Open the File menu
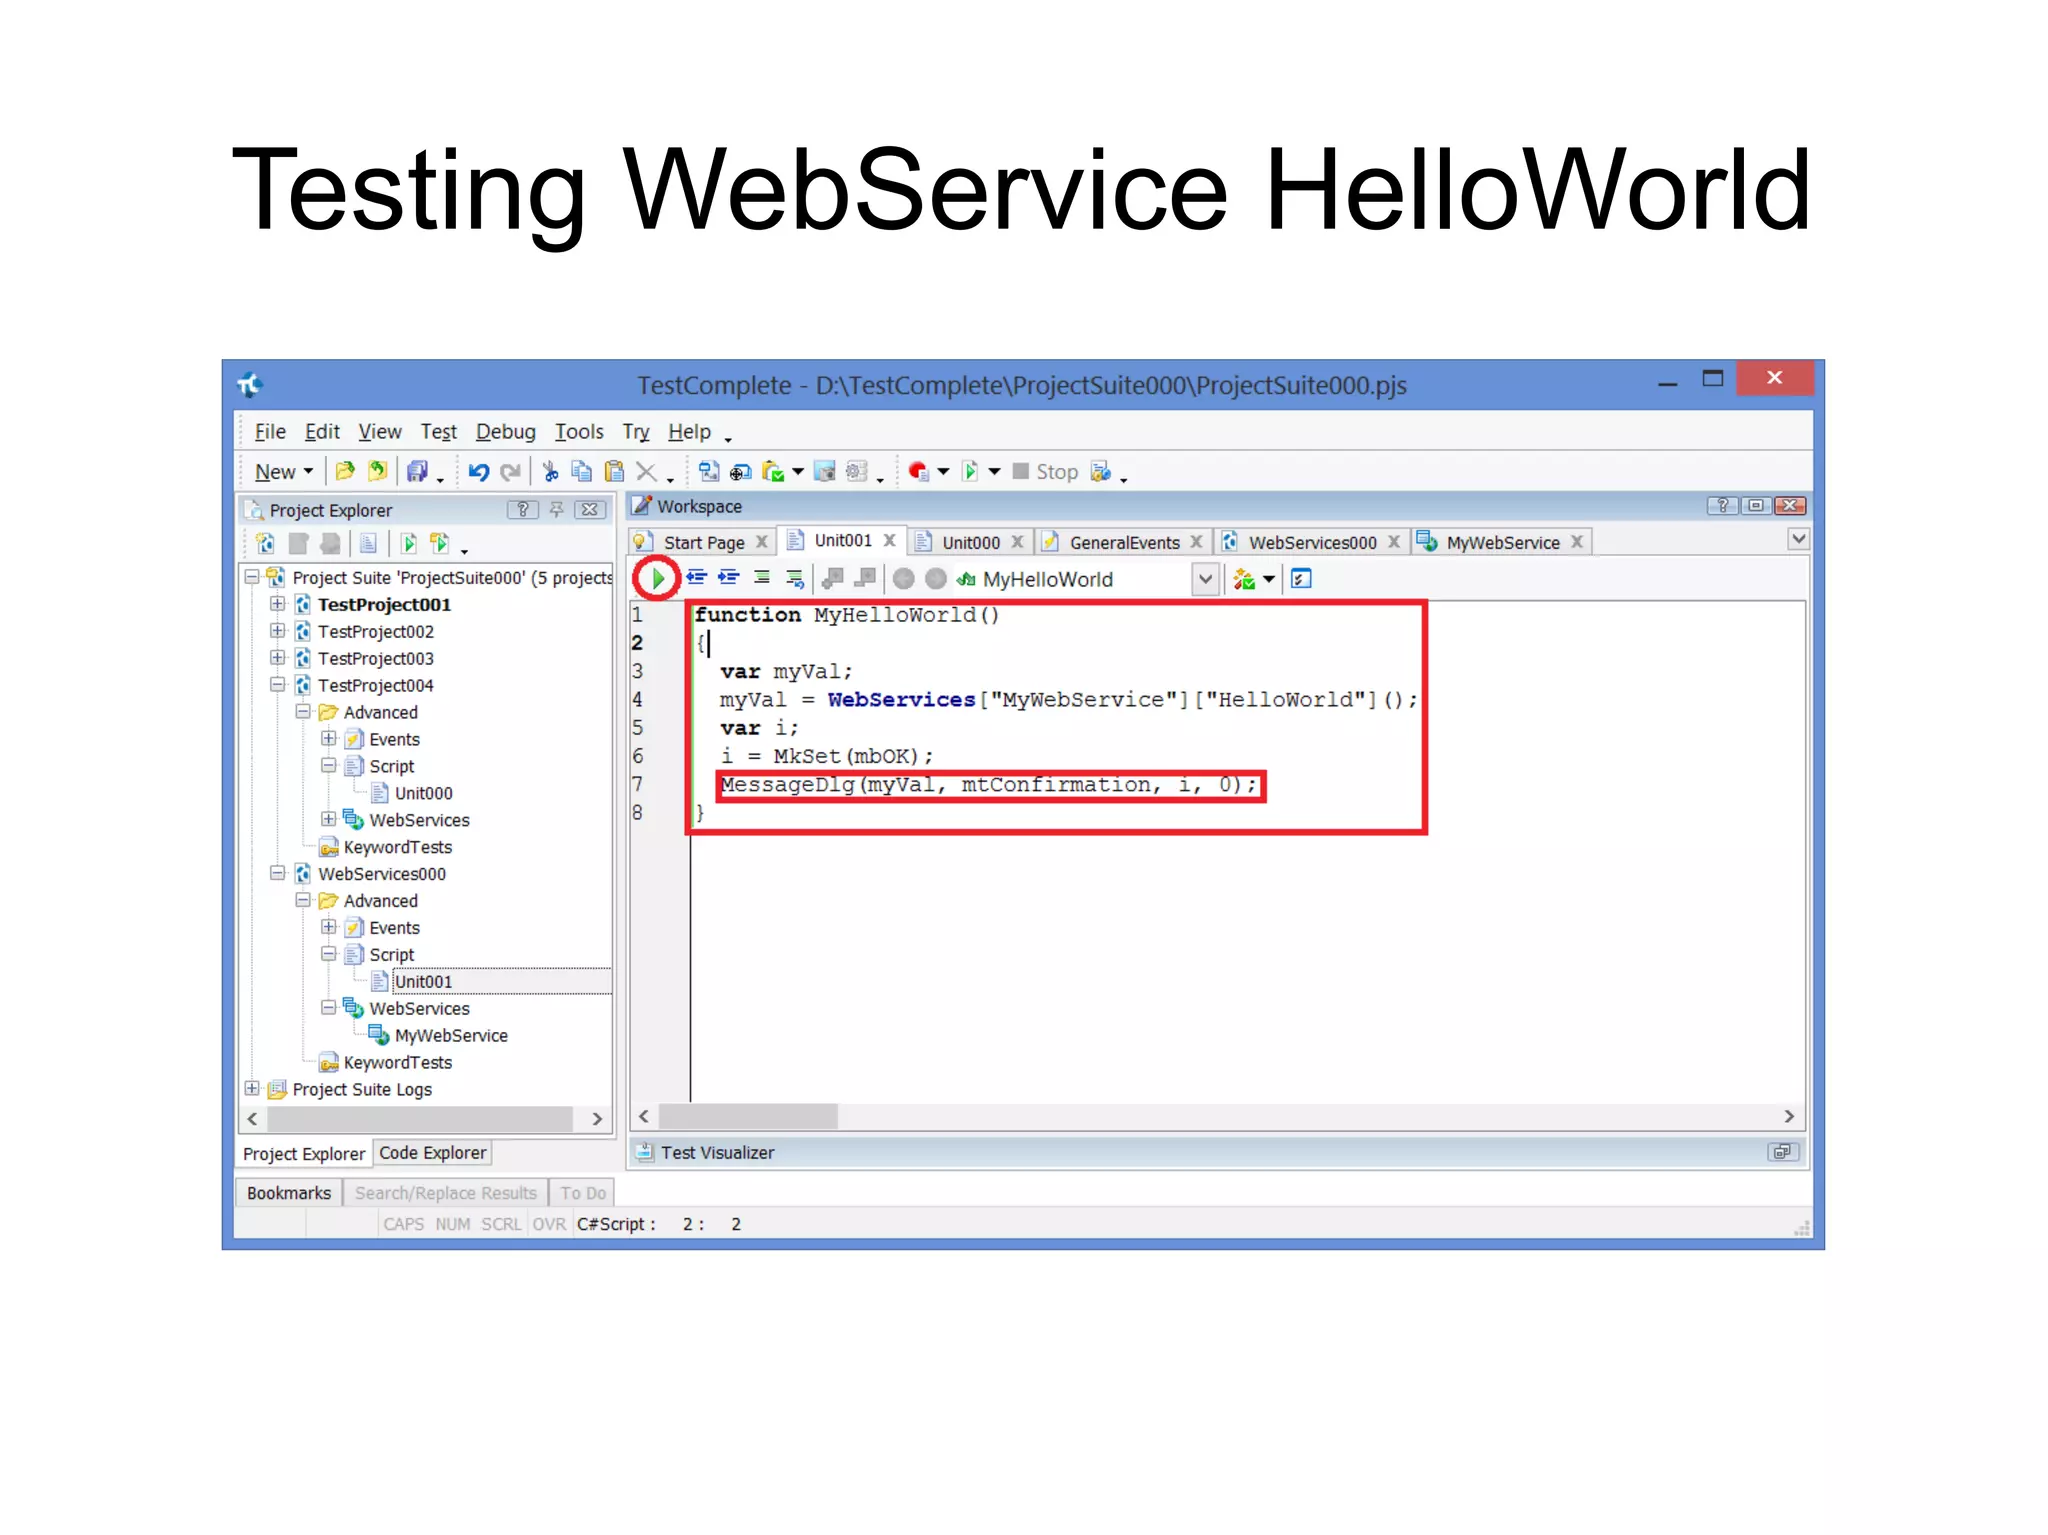This screenshot has height=1535, width=2048. pos(270,431)
